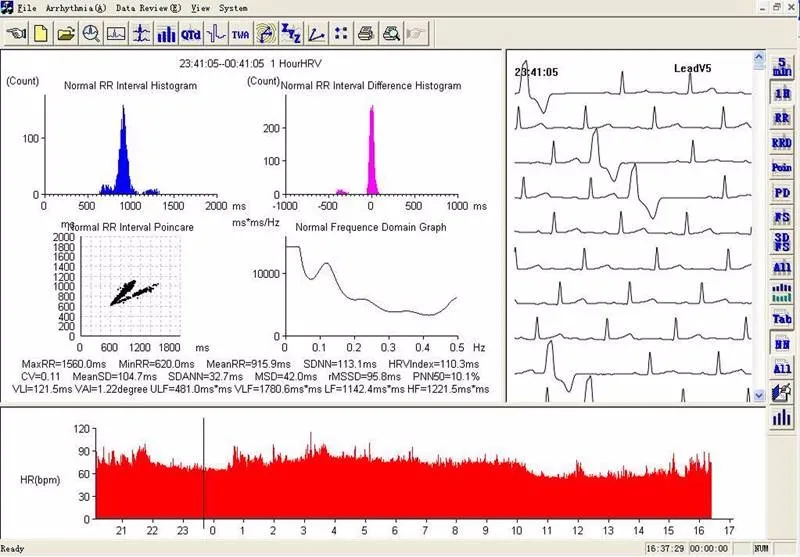Click the PNN50=10.1% value
Screen dimensions: 800x557
pos(446,377)
